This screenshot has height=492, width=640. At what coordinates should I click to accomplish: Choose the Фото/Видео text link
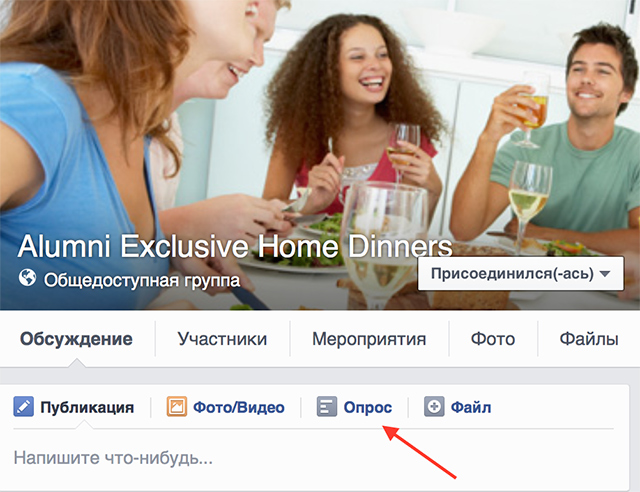tap(239, 407)
